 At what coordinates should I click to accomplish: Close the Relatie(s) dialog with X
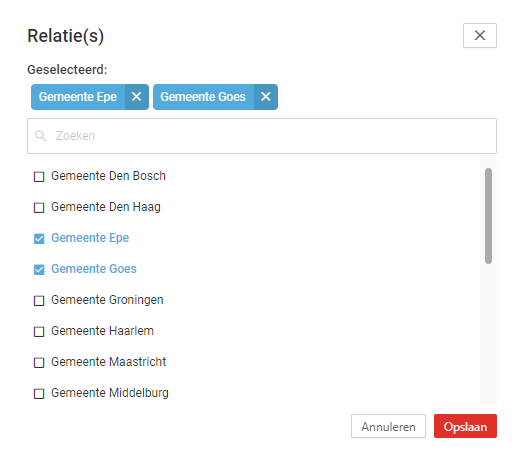480,35
